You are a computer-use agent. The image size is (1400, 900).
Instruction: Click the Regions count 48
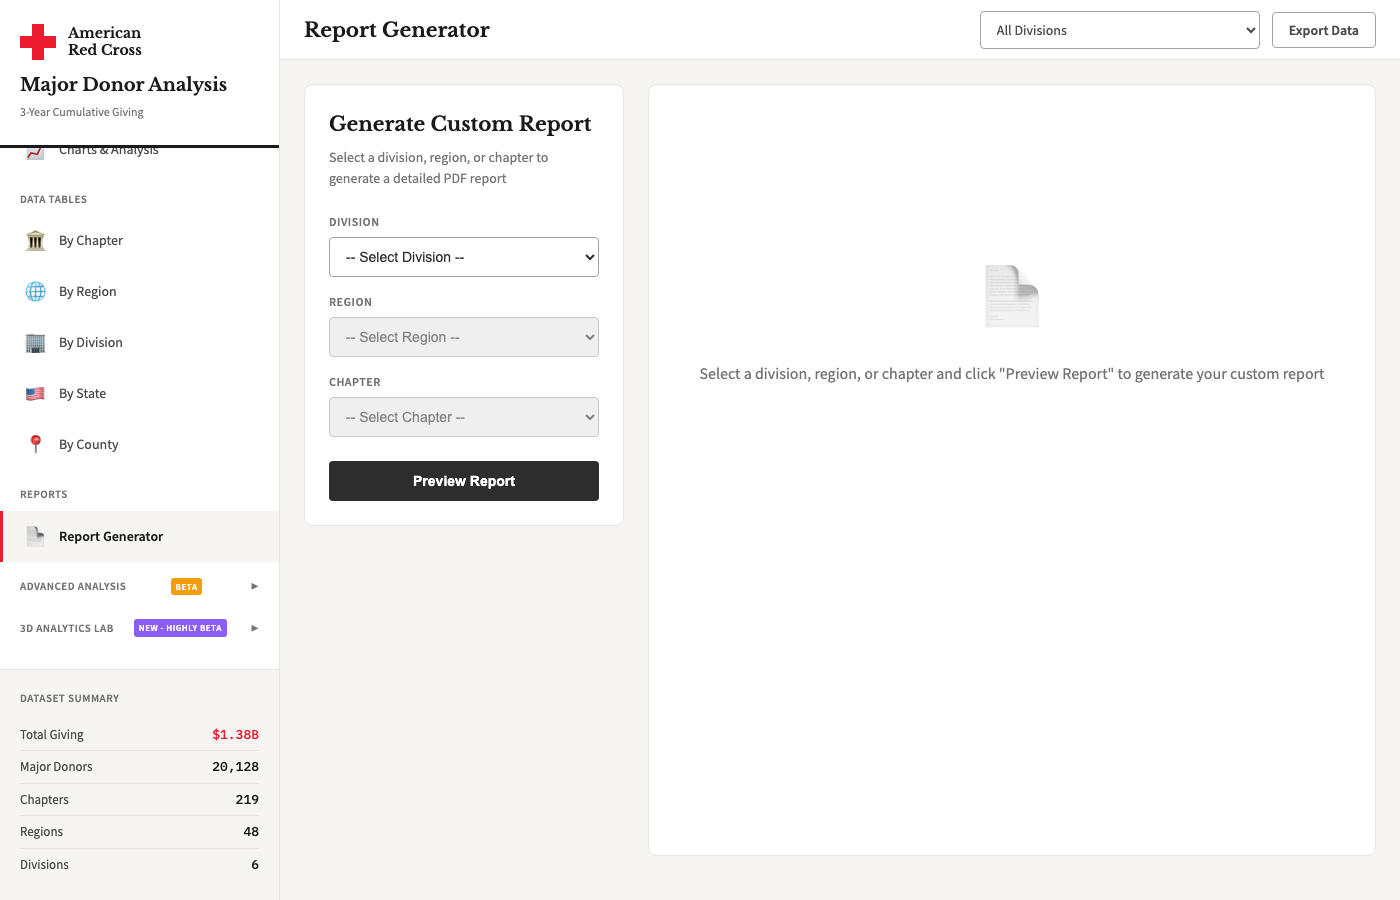251,832
